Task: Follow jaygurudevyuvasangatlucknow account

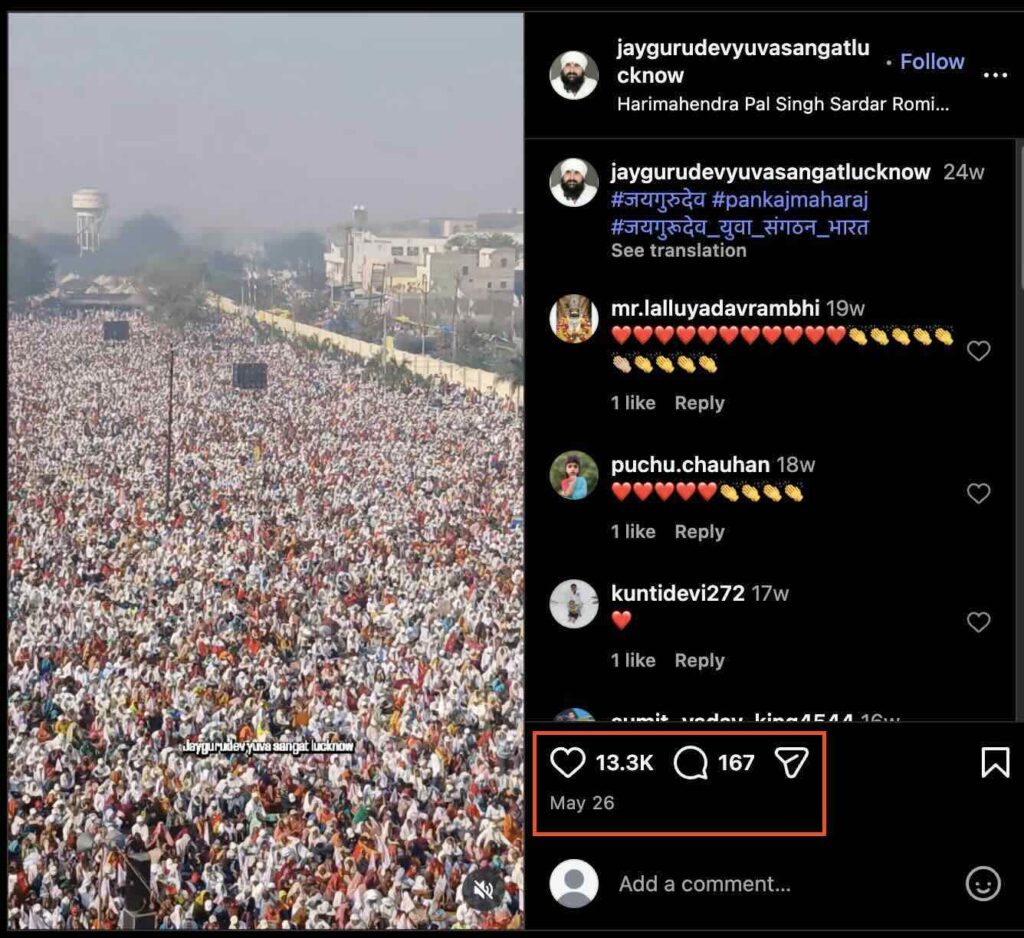Action: click(932, 61)
